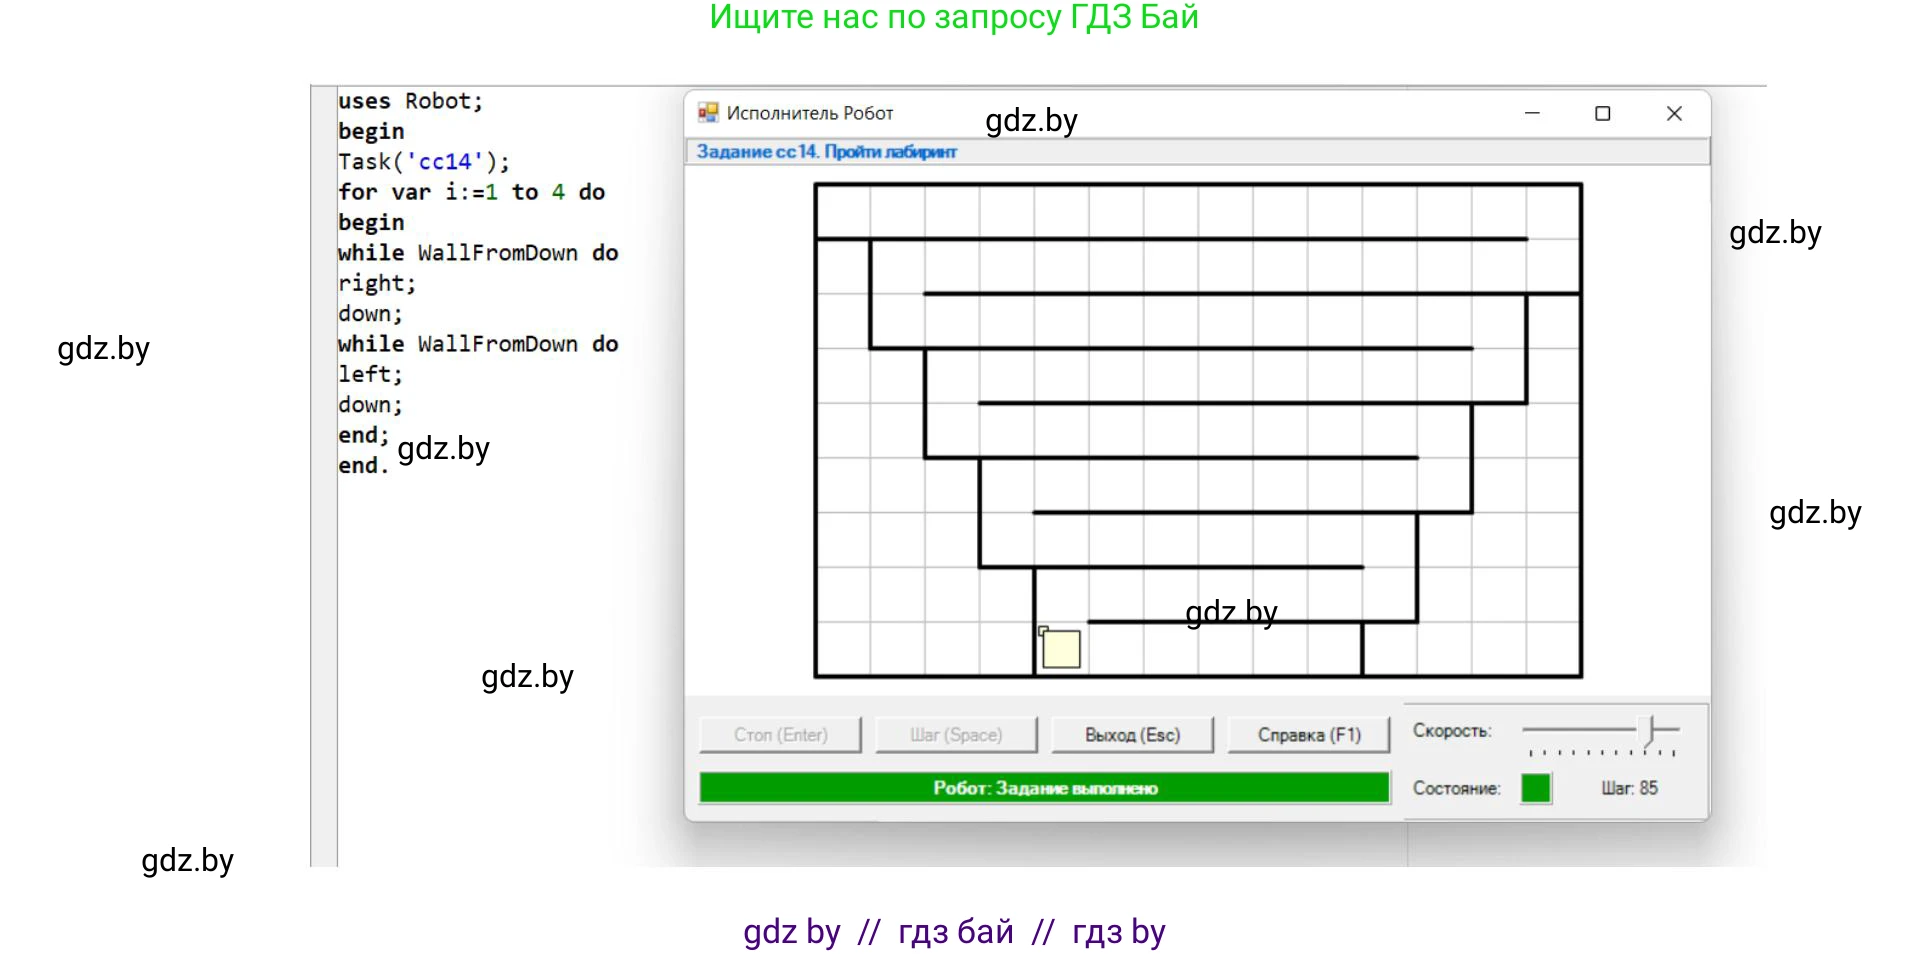Screen dimensions: 1911x954
Task: Click the bottom 'gdz by // гдз бай' text
Action: pyautogui.click(x=953, y=932)
